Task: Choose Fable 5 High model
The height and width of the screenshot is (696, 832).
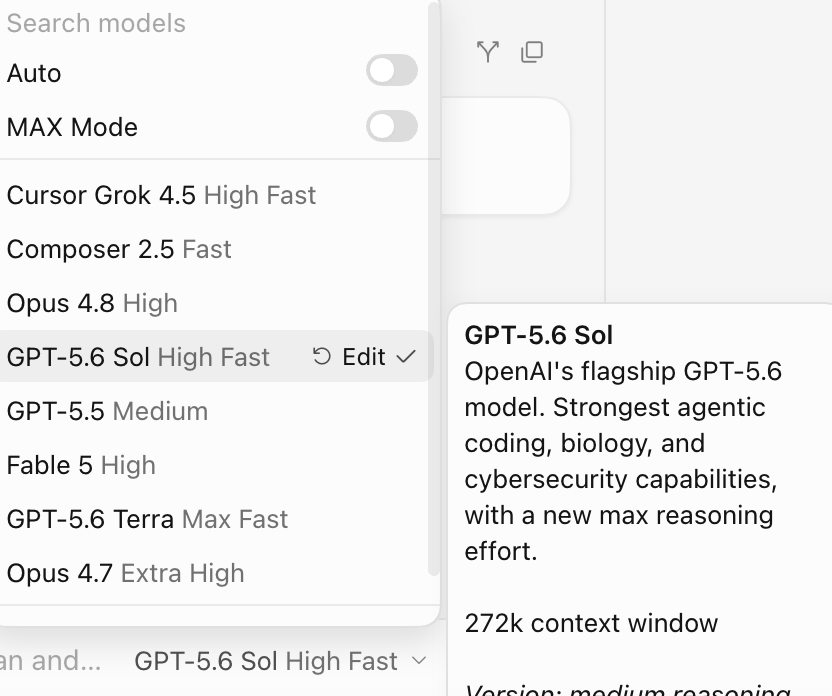Action: (215, 465)
